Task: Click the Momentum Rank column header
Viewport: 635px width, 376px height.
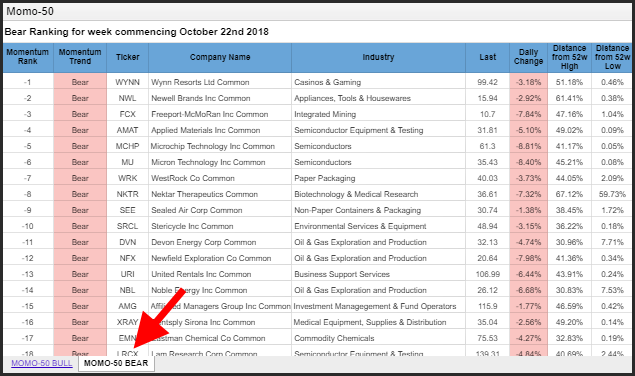Action: click(x=28, y=57)
